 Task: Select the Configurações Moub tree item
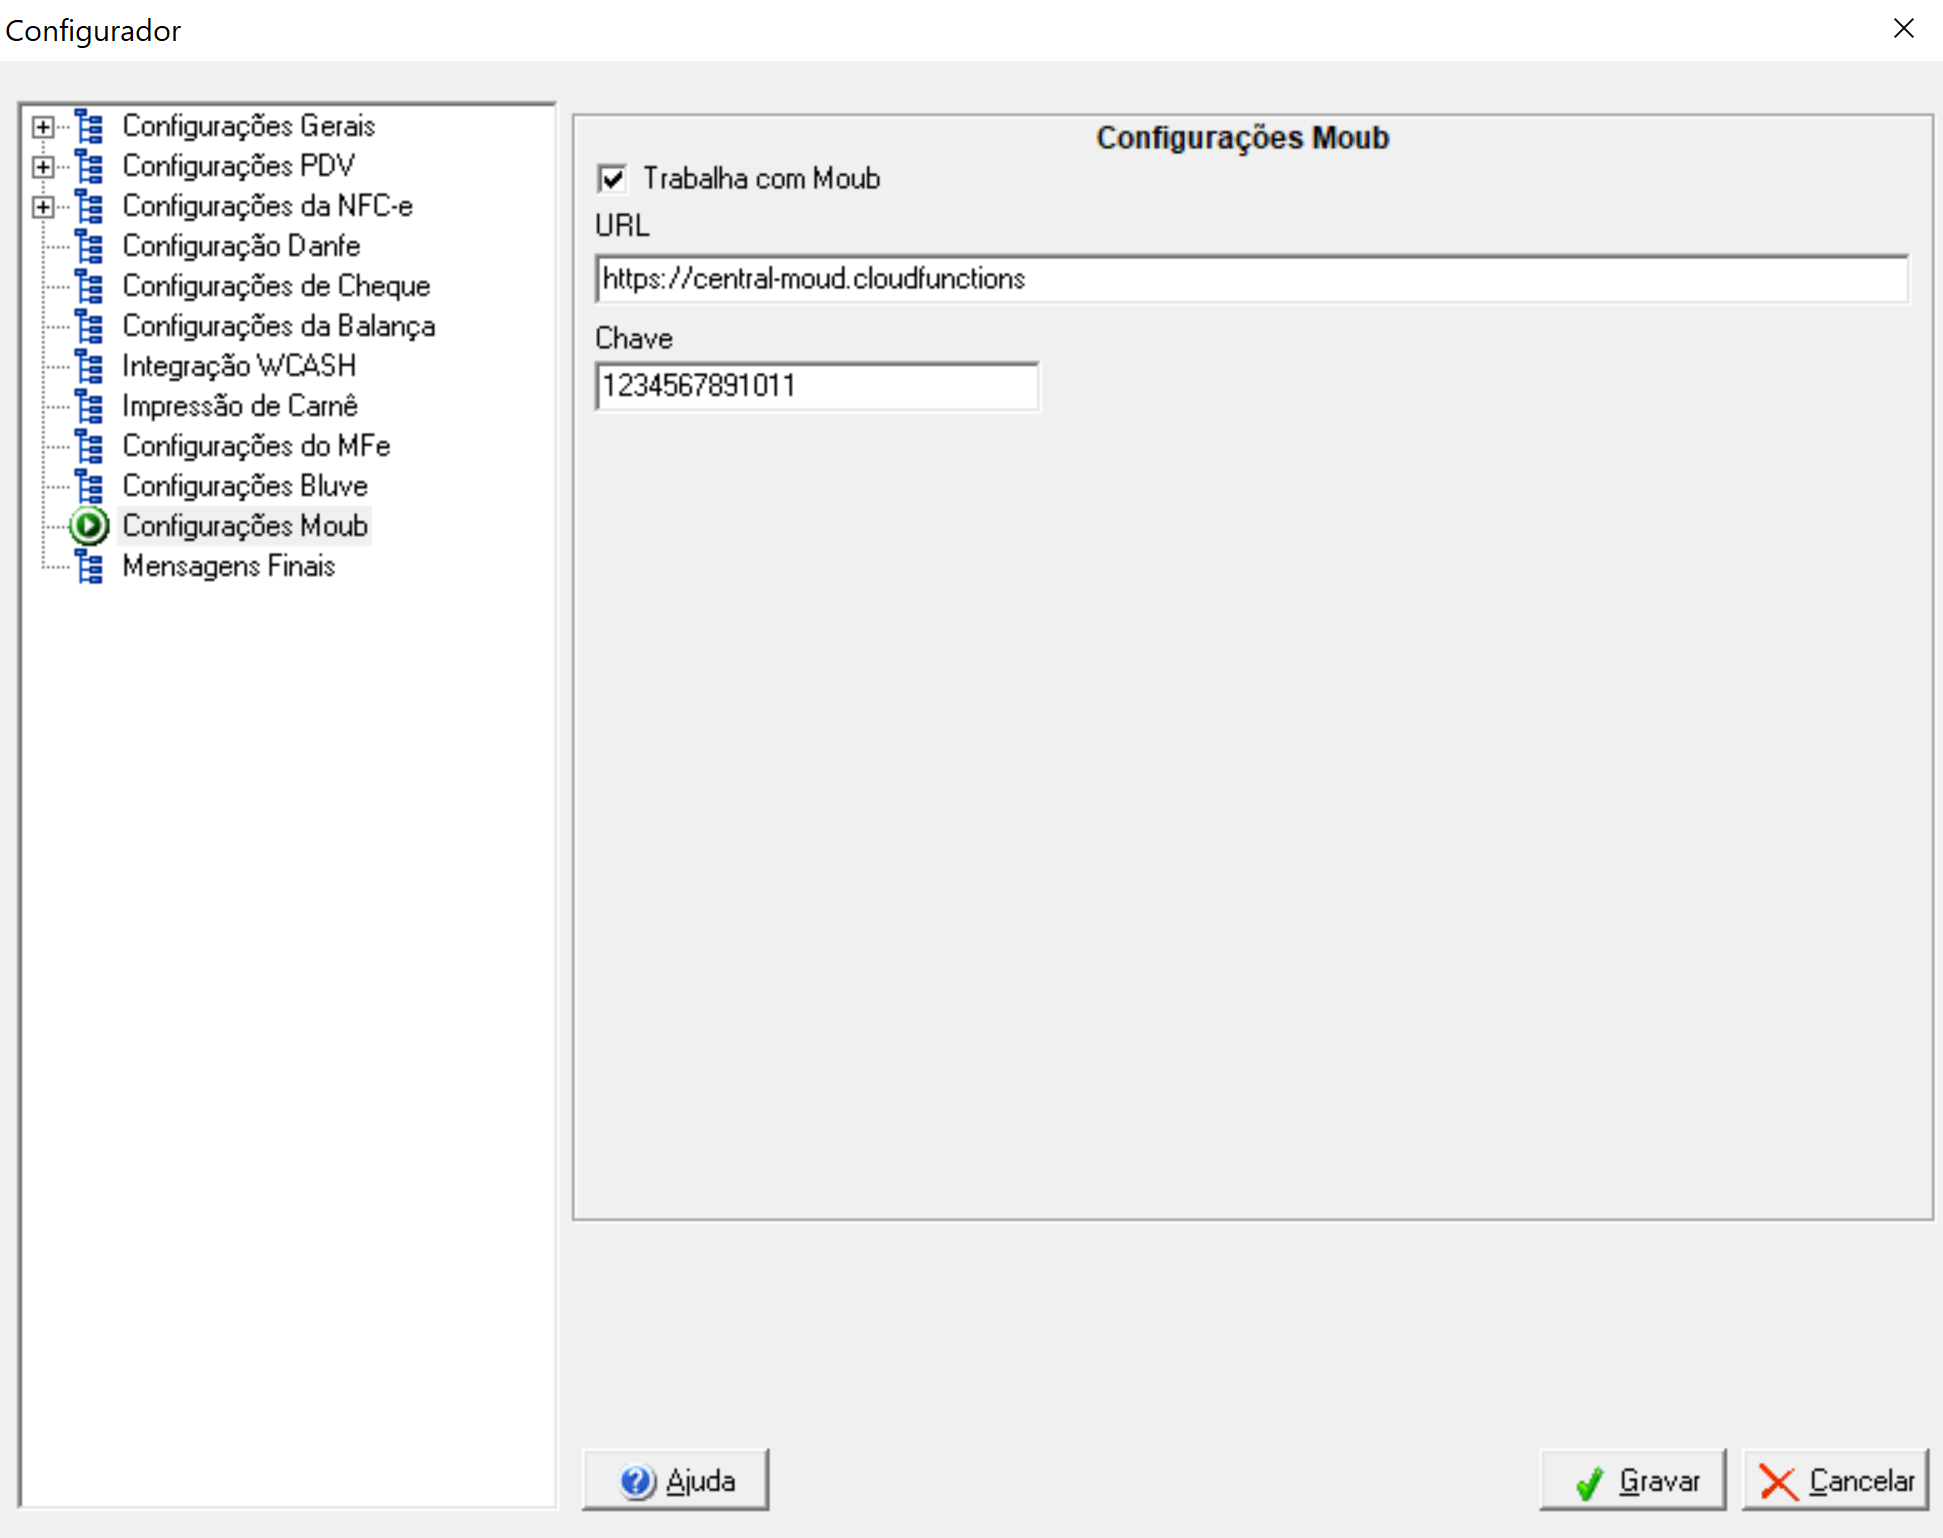pyautogui.click(x=245, y=526)
